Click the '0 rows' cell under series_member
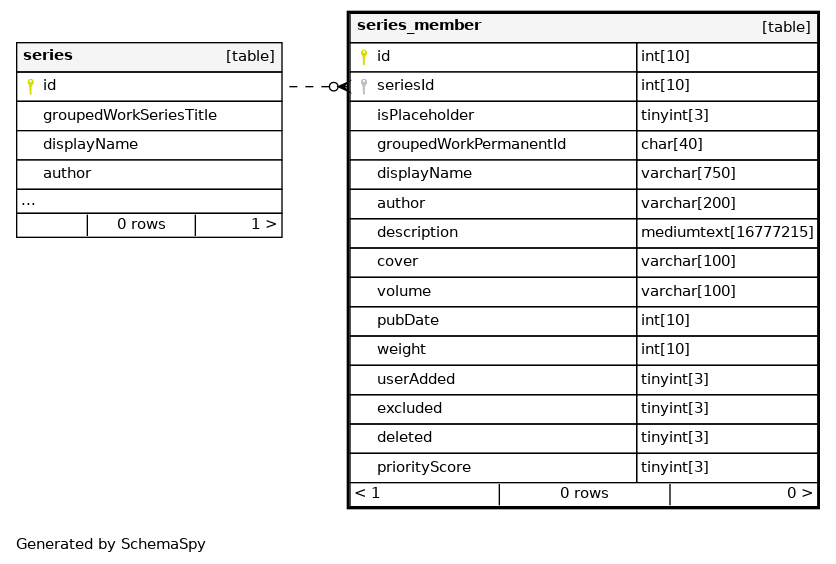The height and width of the screenshot is (564, 836). pos(584,493)
